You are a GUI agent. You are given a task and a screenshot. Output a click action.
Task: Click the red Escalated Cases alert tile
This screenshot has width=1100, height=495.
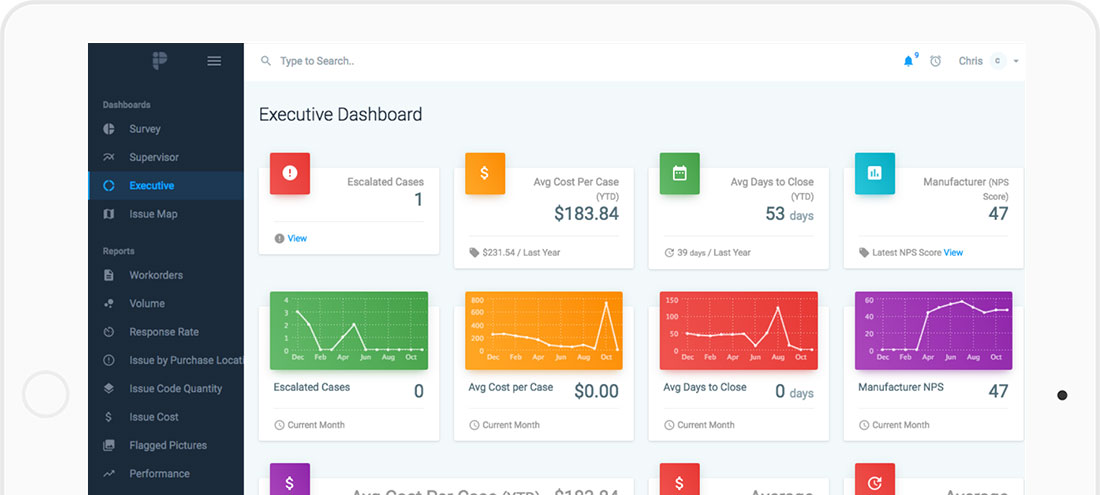[290, 173]
